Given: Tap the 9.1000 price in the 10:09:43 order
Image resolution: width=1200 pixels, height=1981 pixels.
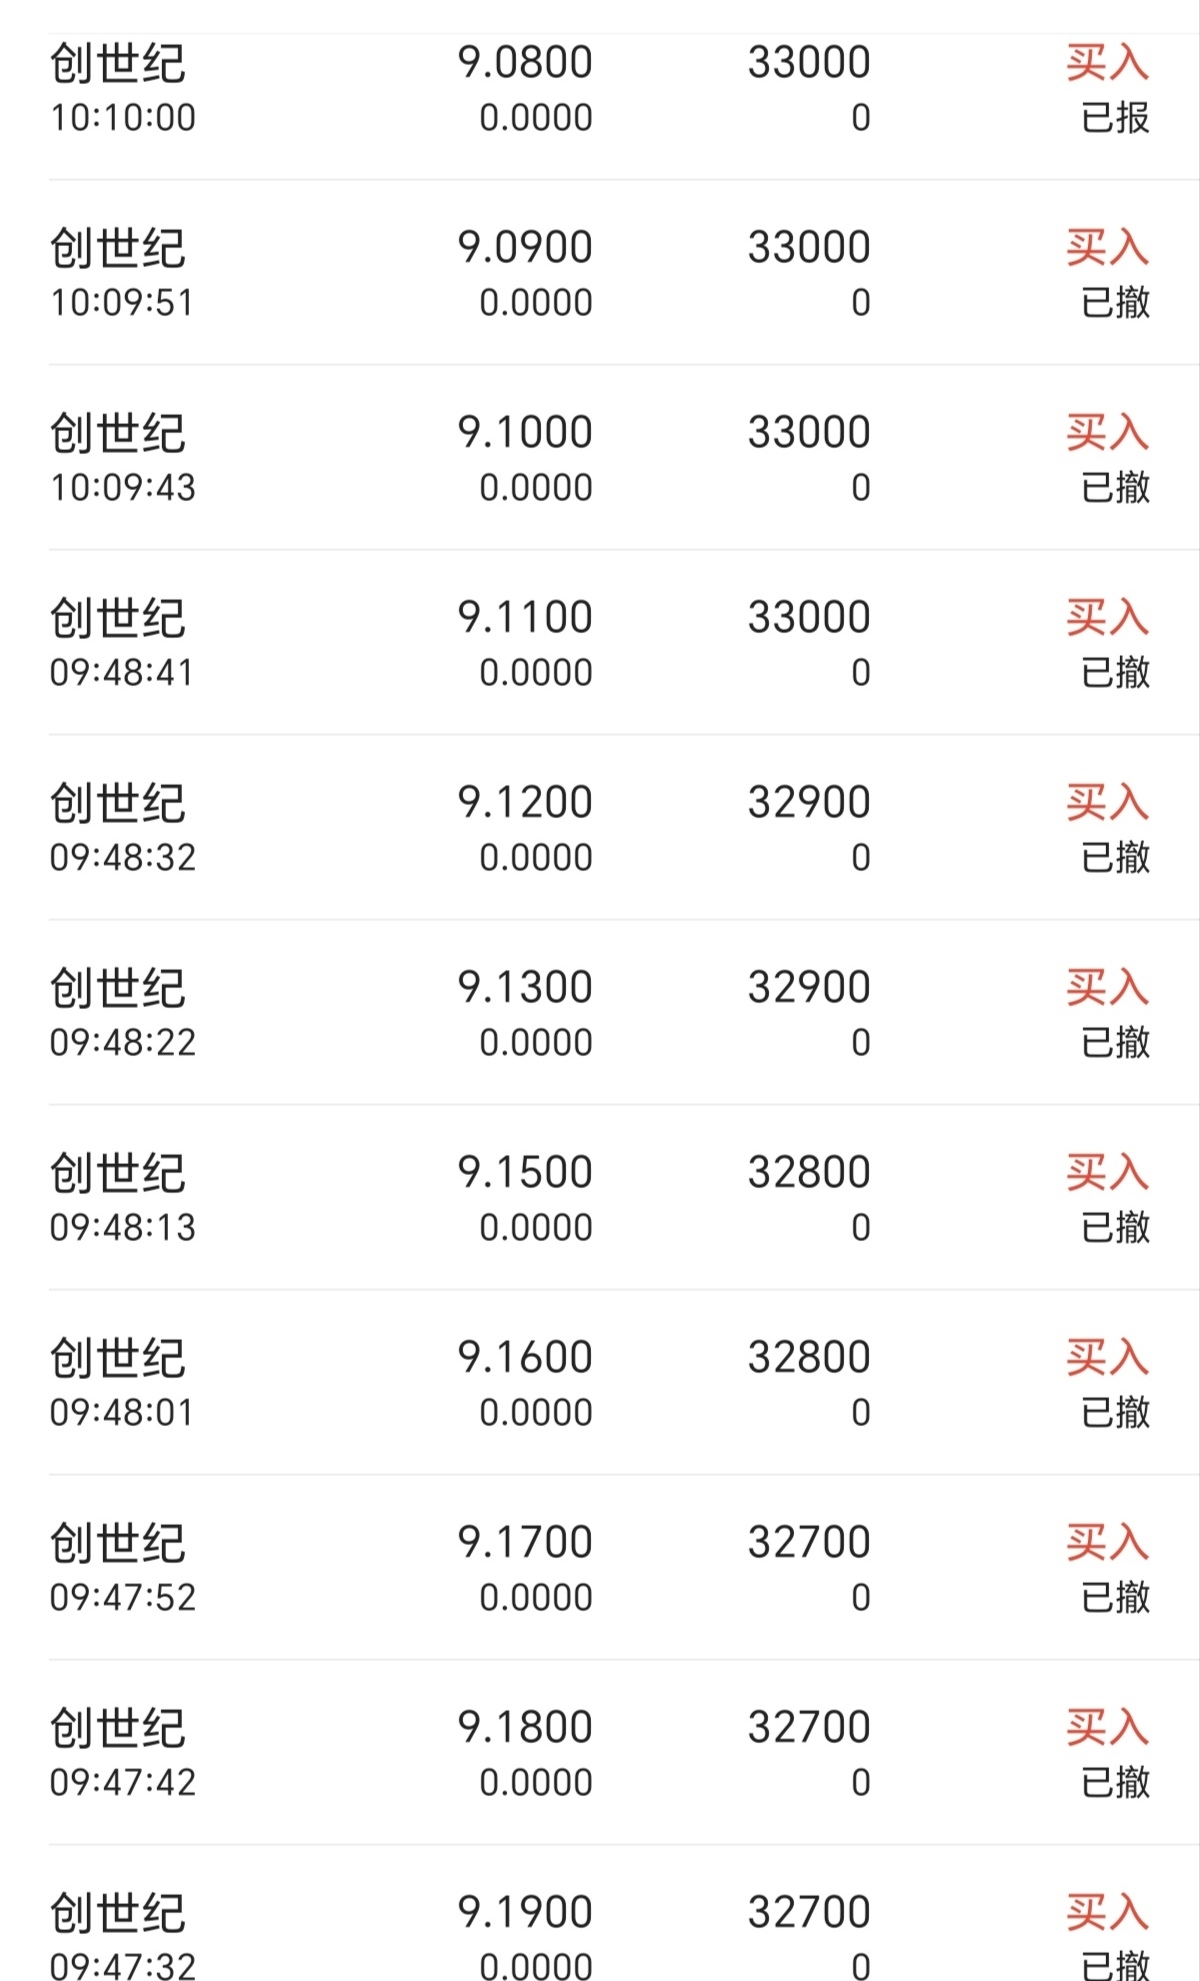Looking at the screenshot, I should [x=525, y=432].
